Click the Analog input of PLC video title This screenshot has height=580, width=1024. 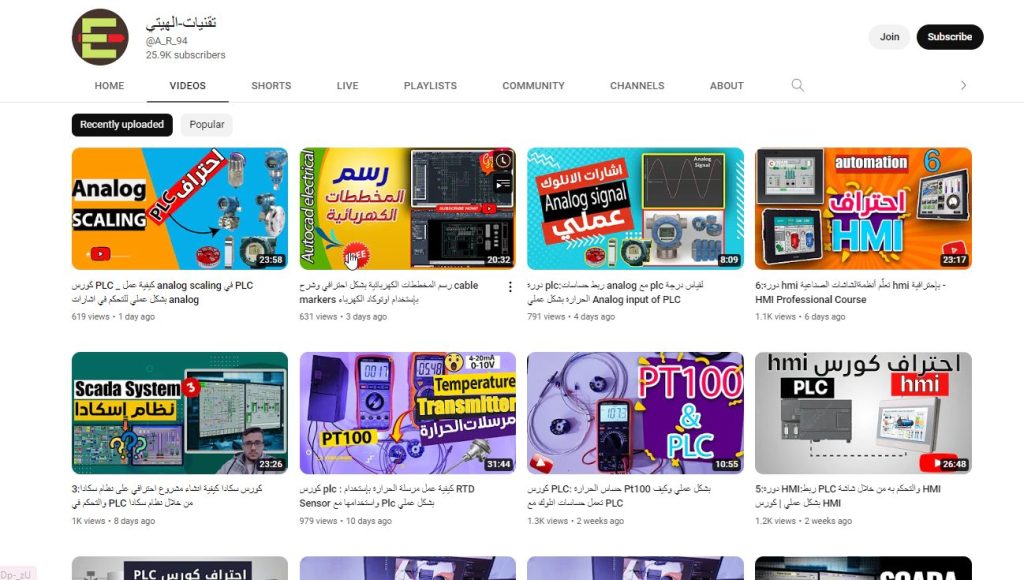click(615, 293)
